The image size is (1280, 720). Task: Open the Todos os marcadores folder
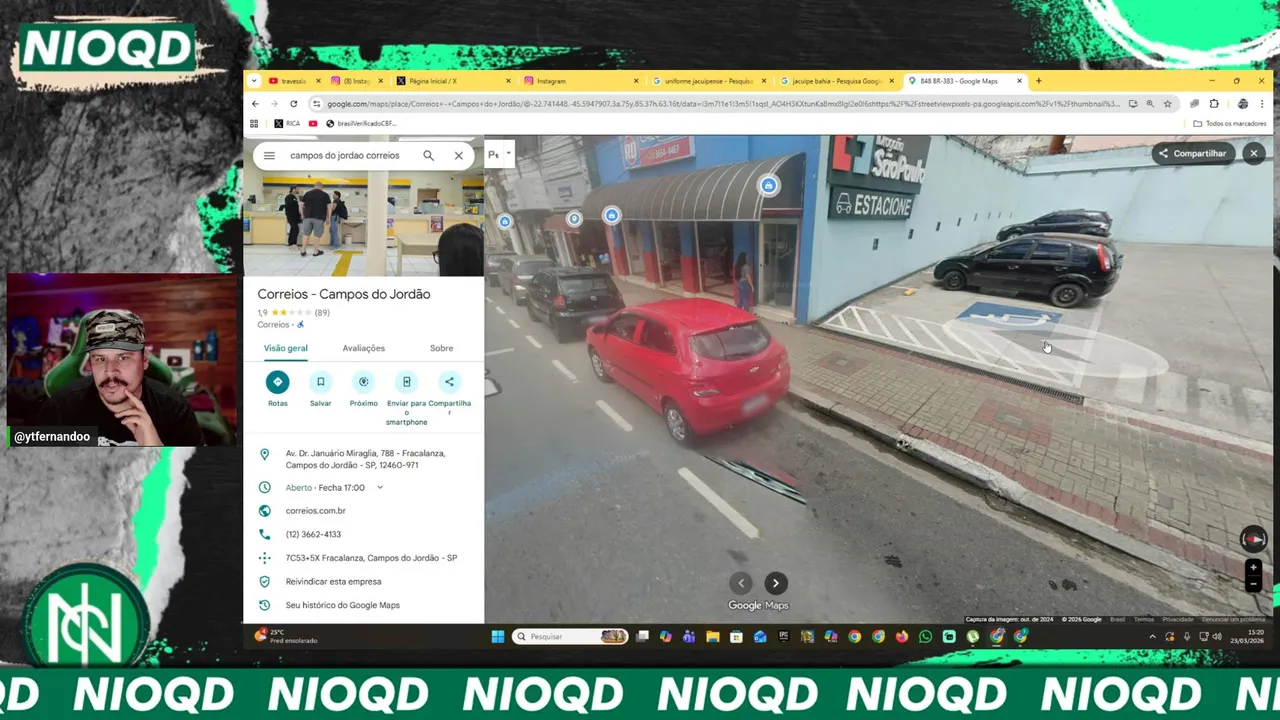tap(1230, 124)
